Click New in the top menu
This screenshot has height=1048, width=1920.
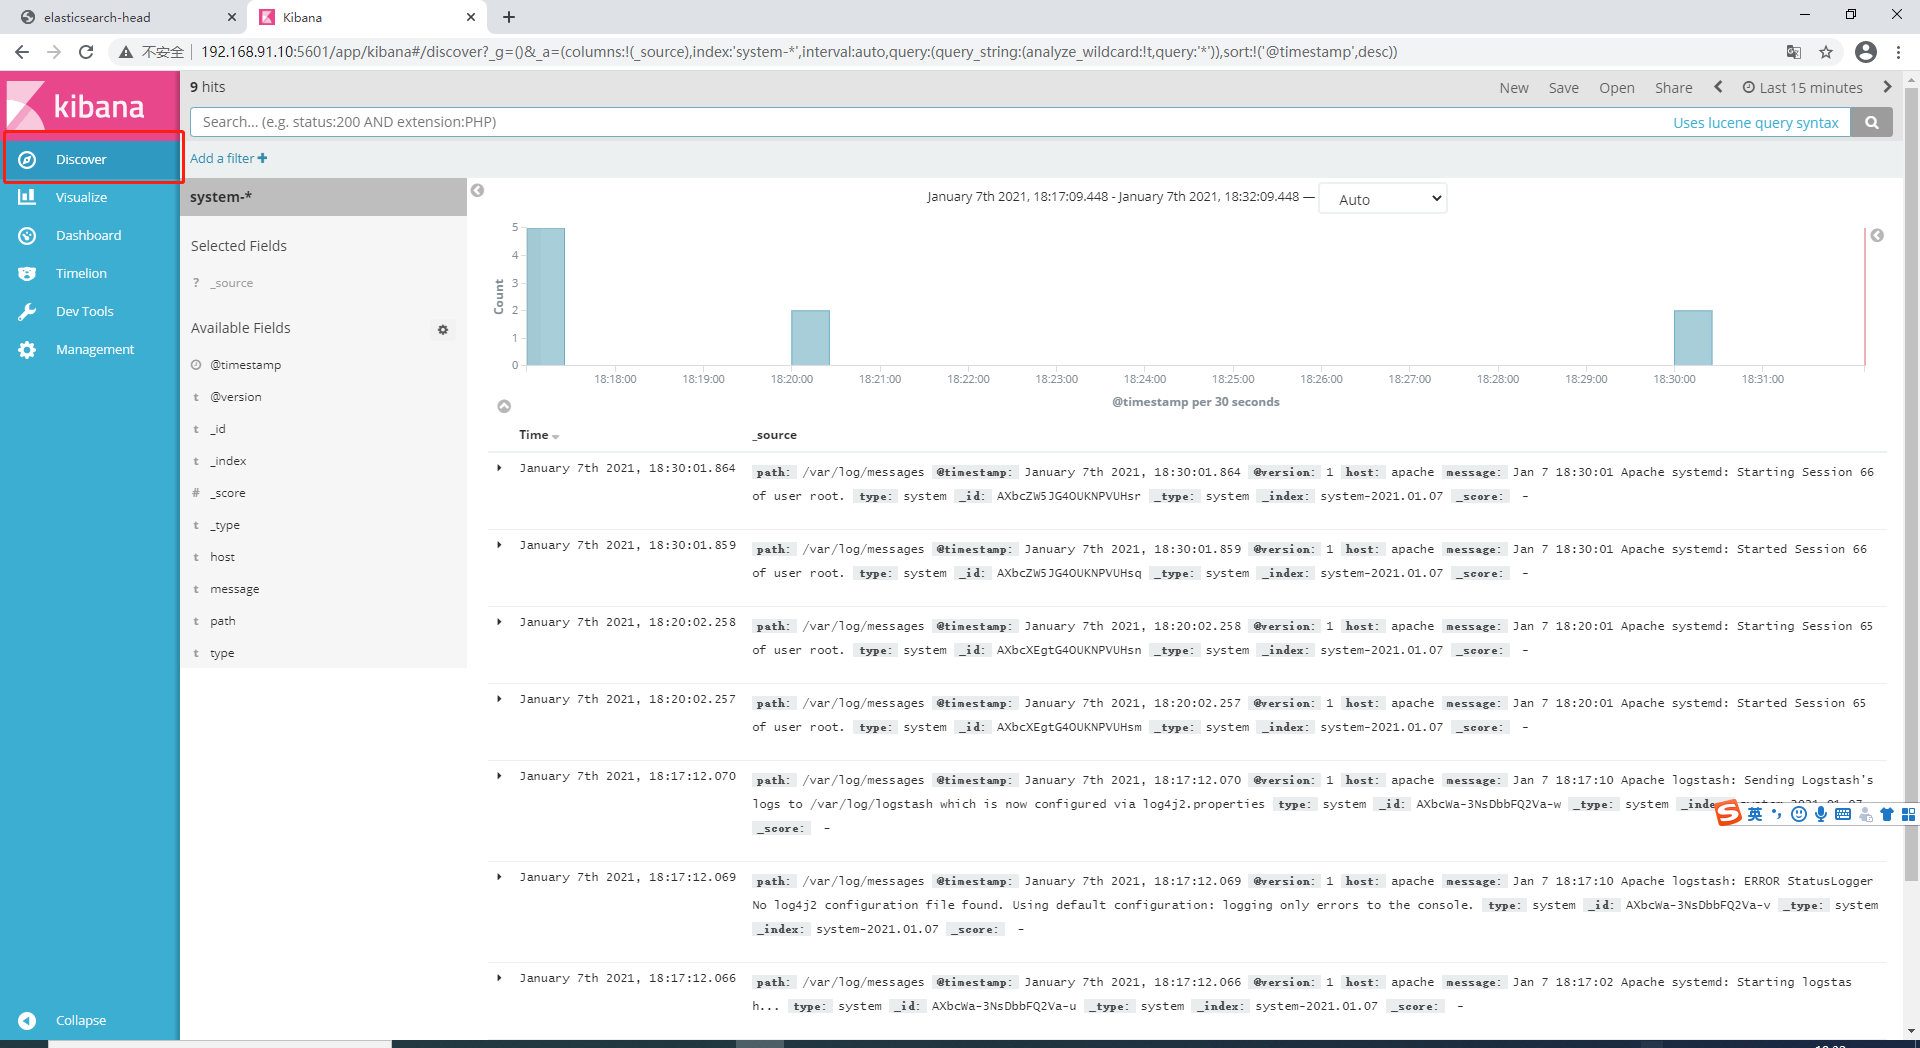pyautogui.click(x=1514, y=88)
